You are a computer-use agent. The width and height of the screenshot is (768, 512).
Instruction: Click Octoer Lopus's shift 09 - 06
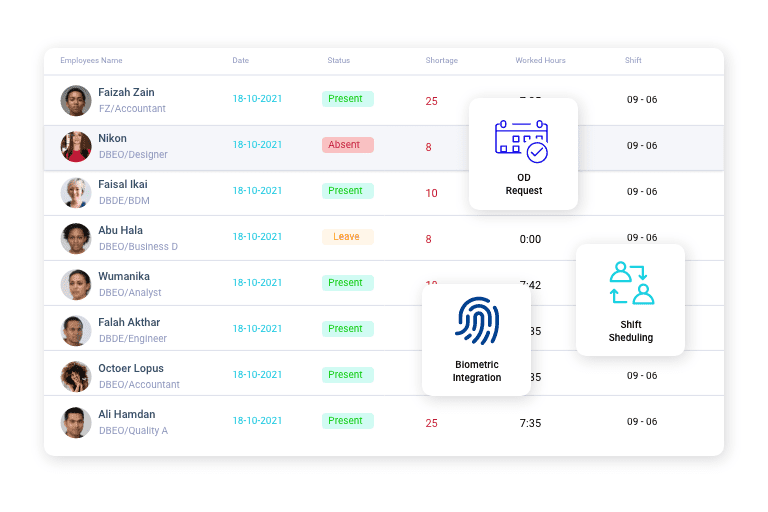[x=642, y=376]
